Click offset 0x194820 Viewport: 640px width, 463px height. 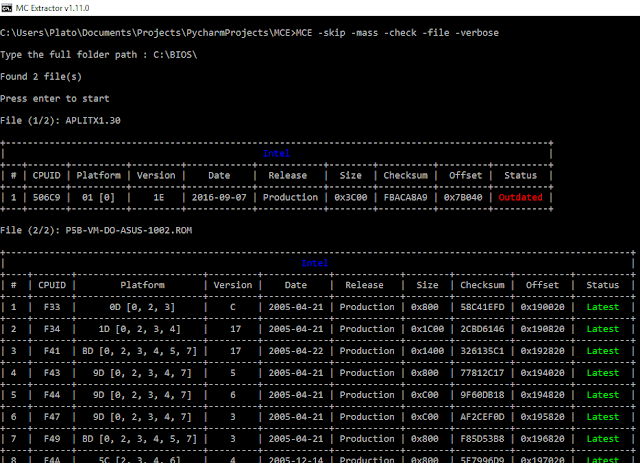click(542, 395)
